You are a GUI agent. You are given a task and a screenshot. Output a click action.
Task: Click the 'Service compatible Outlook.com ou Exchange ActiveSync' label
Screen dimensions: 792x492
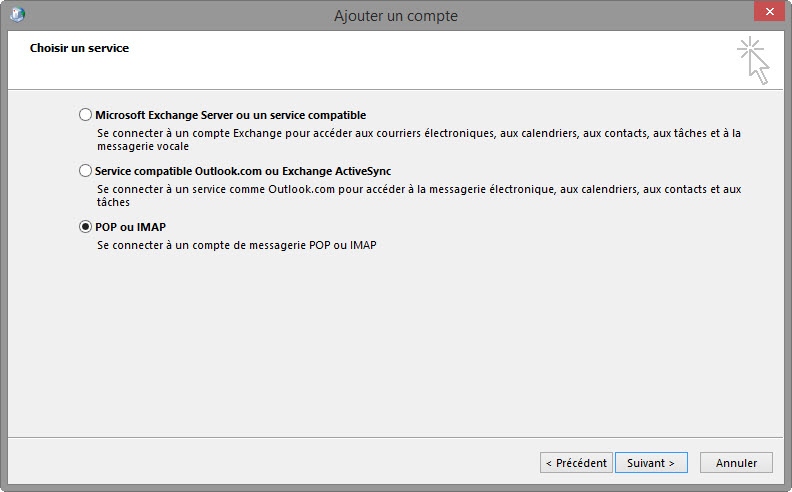243,171
